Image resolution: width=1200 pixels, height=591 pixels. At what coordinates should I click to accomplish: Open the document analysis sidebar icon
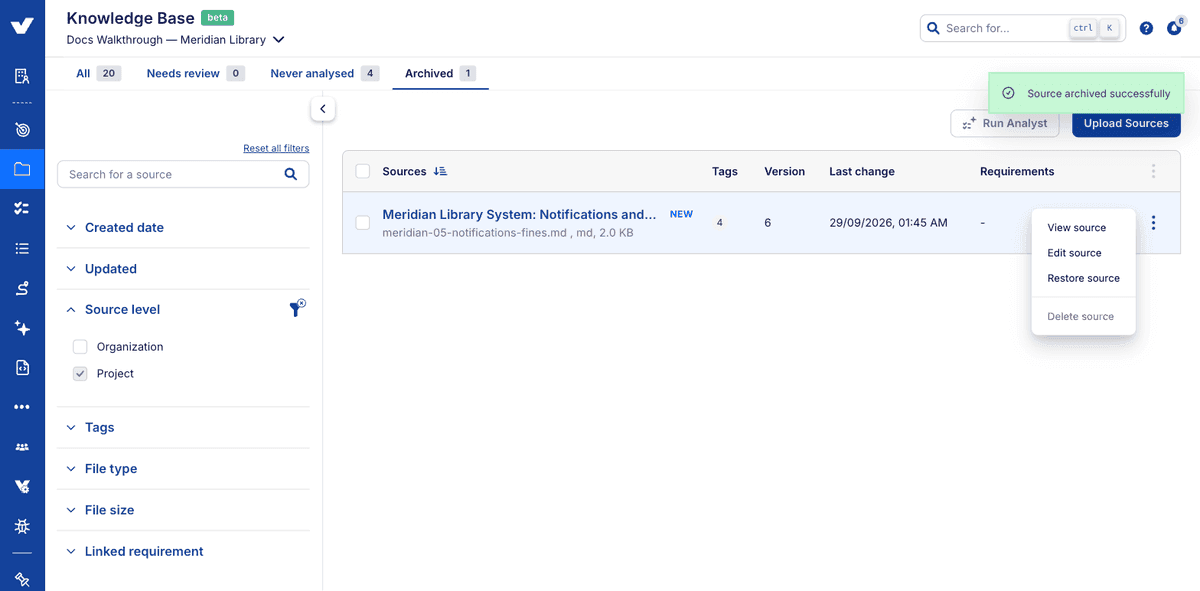click(22, 76)
